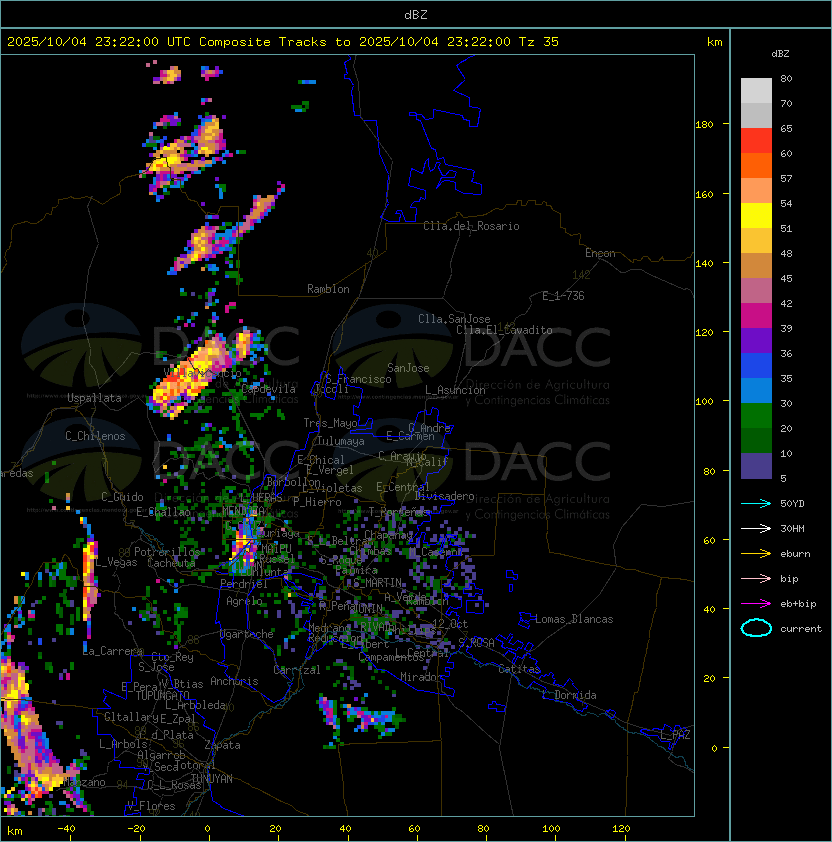Click the 'V_Flores' map label

click(151, 806)
